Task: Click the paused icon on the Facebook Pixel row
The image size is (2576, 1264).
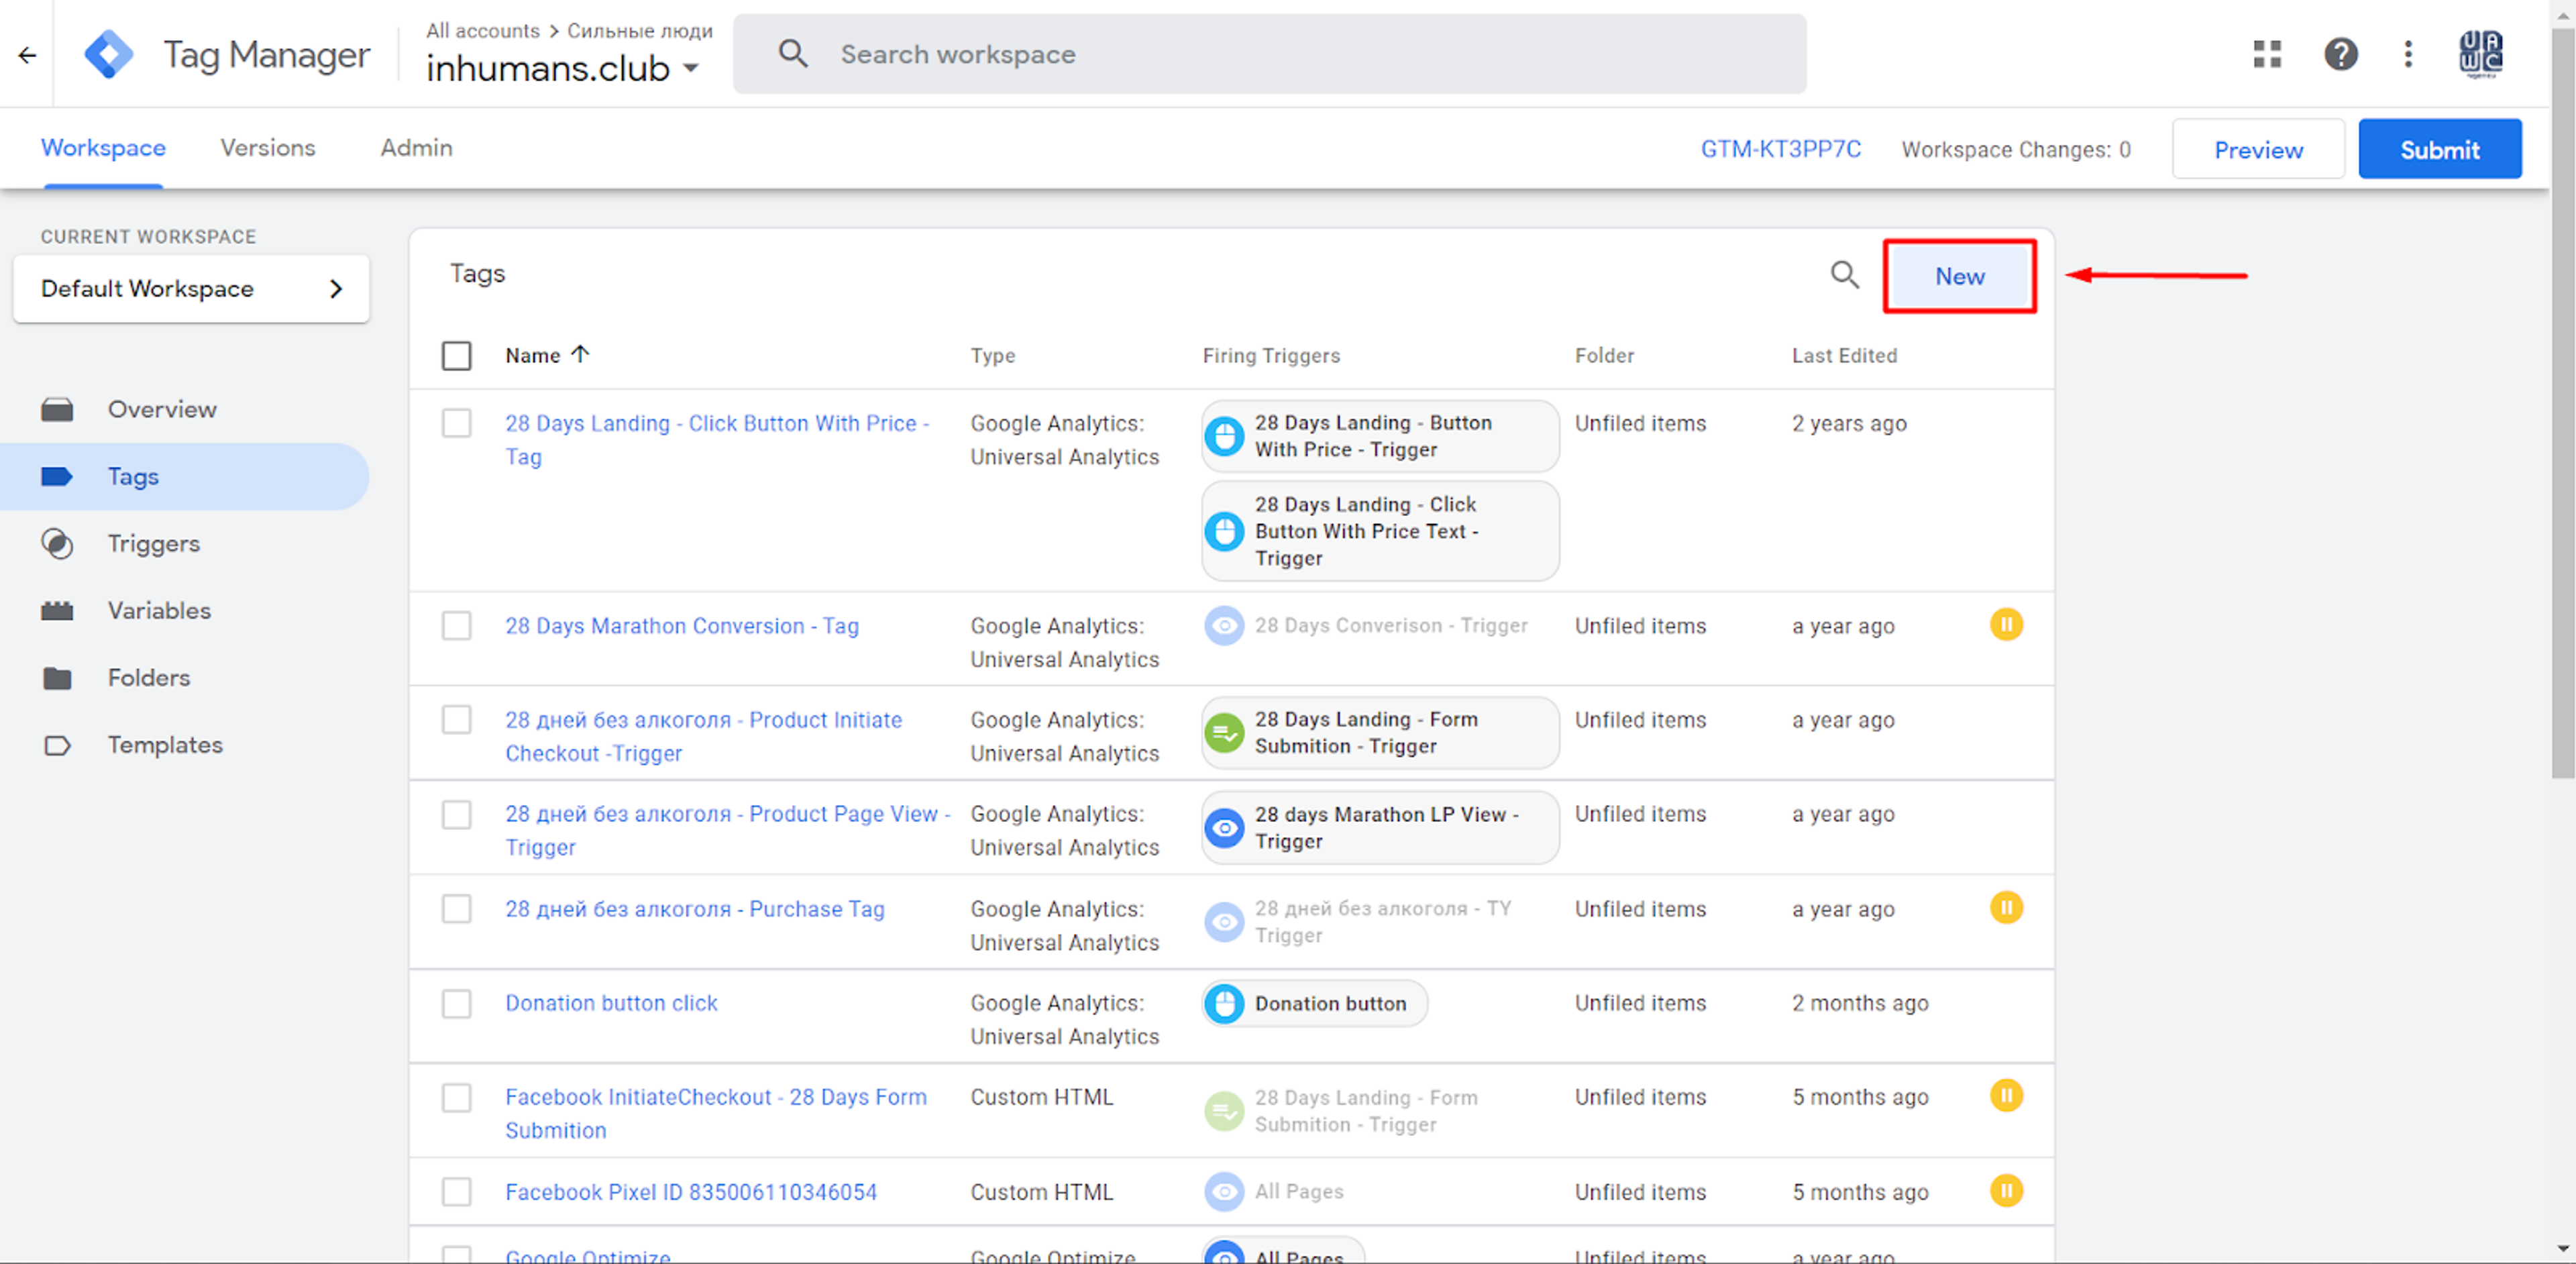Action: click(2006, 1191)
